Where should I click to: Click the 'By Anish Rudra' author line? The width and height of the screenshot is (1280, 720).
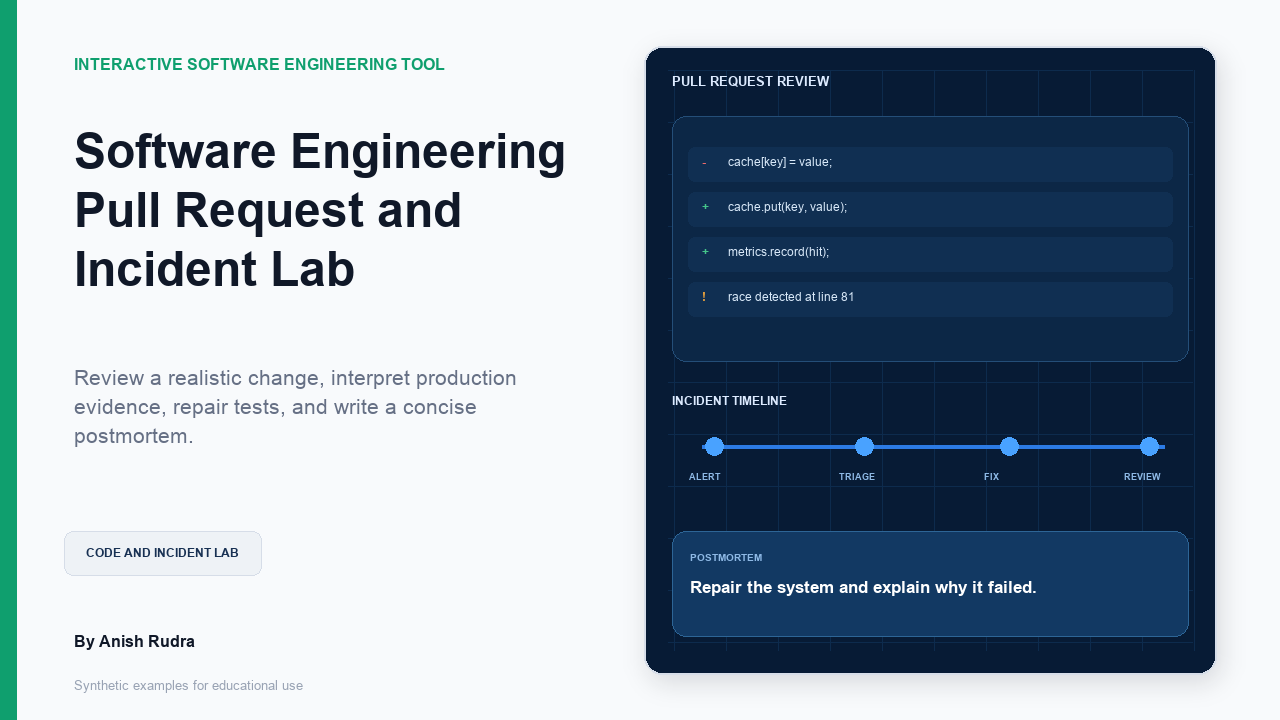134,641
